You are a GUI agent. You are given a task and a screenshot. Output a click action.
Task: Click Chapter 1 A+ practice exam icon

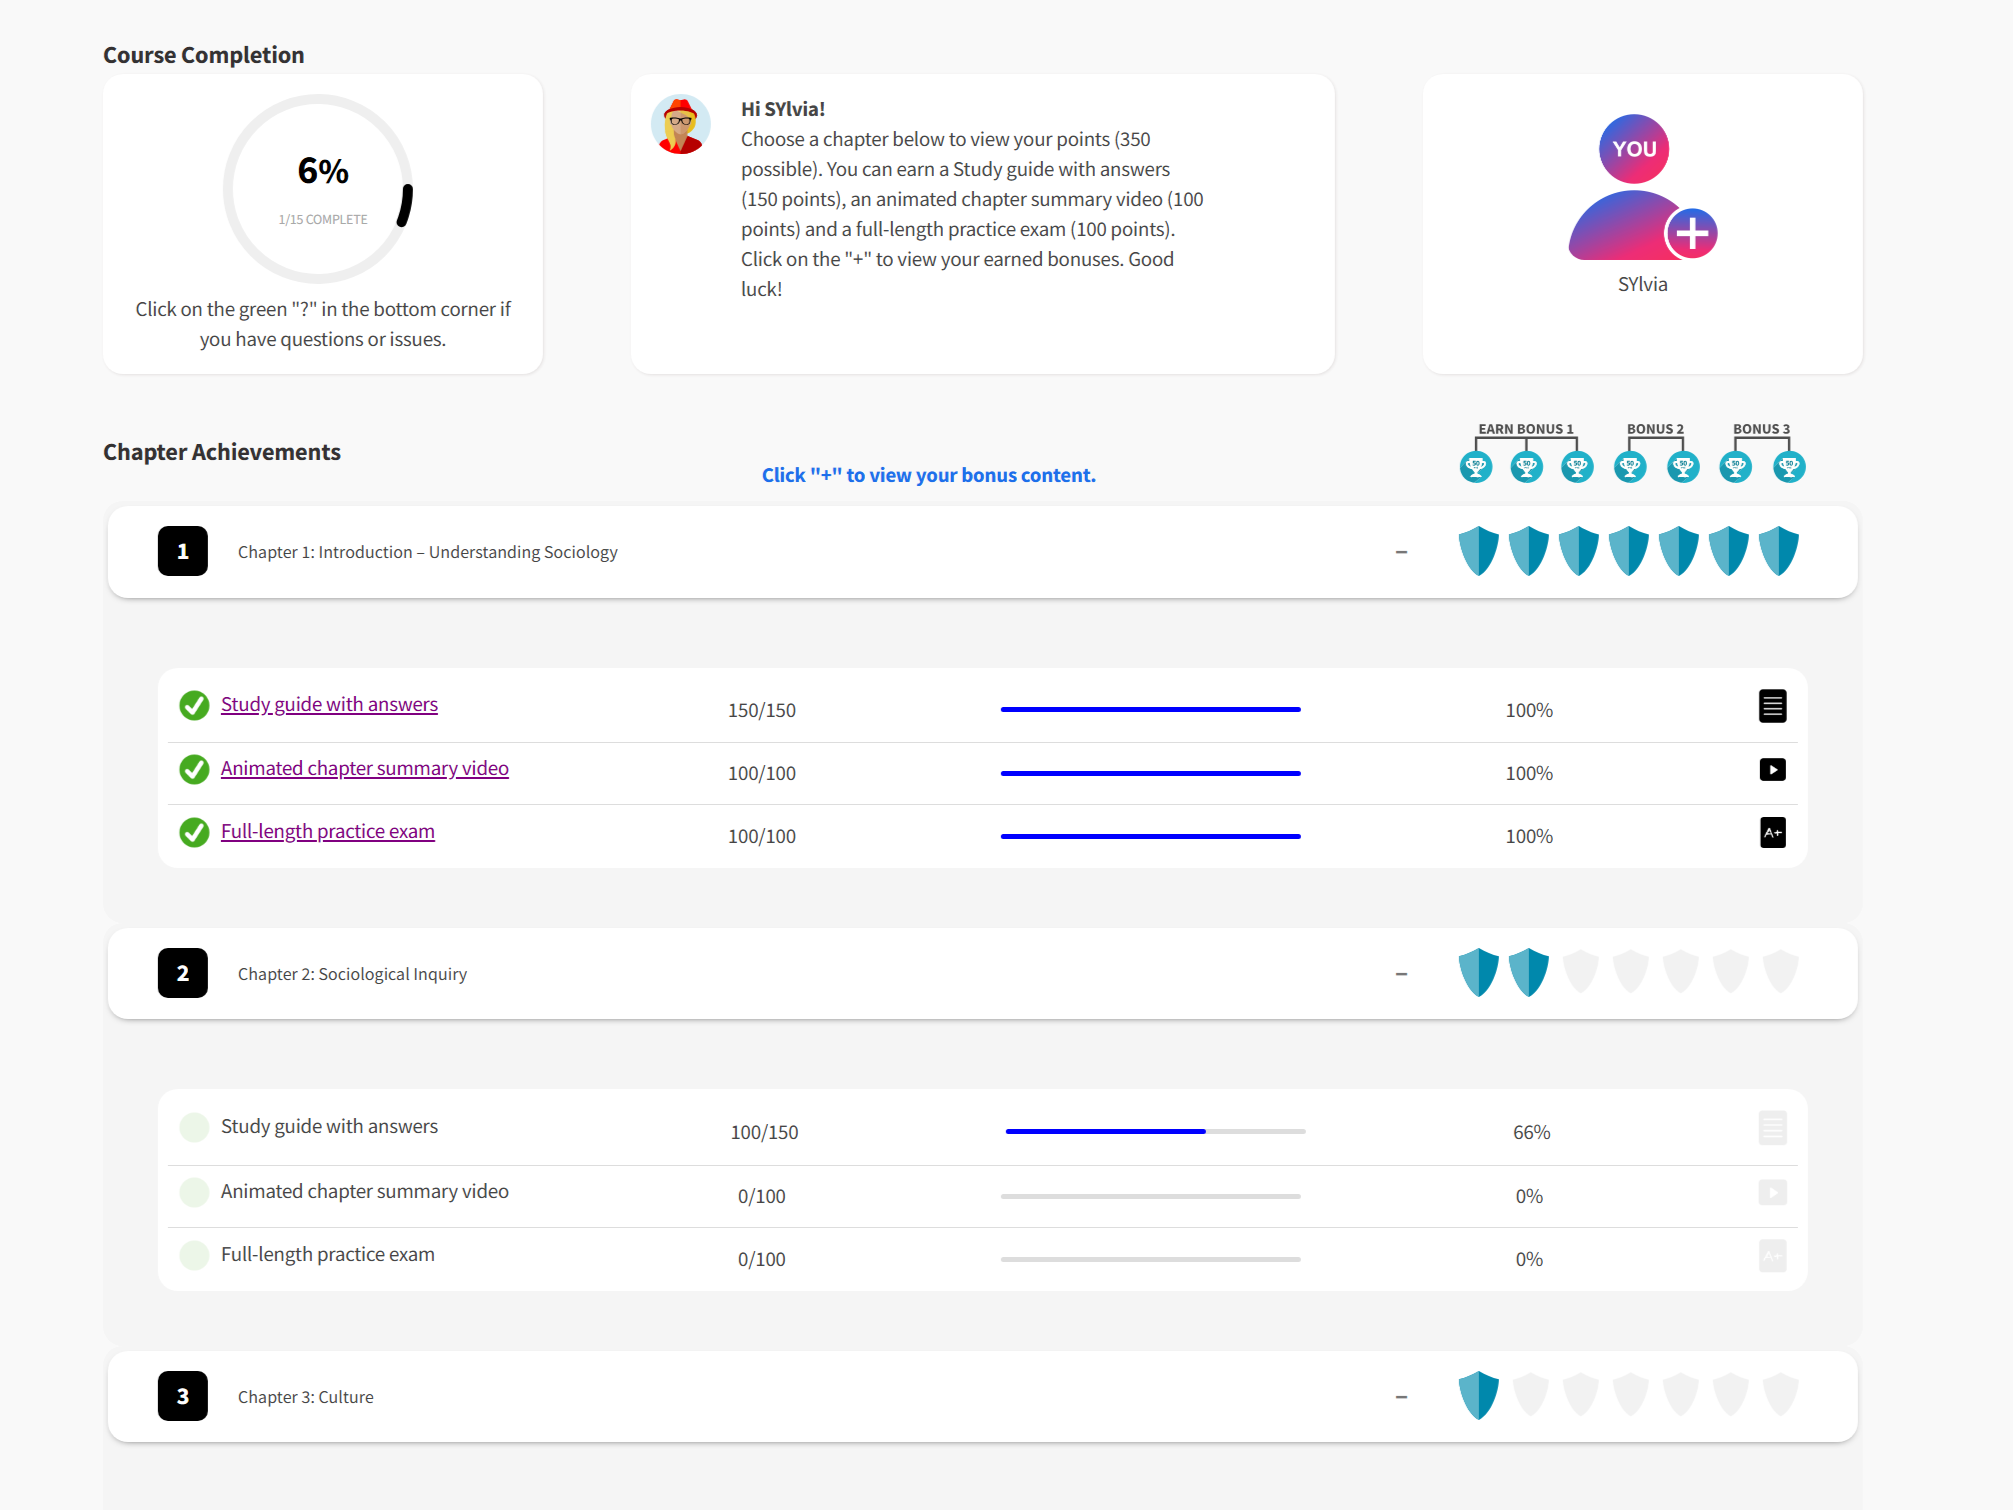[x=1773, y=833]
